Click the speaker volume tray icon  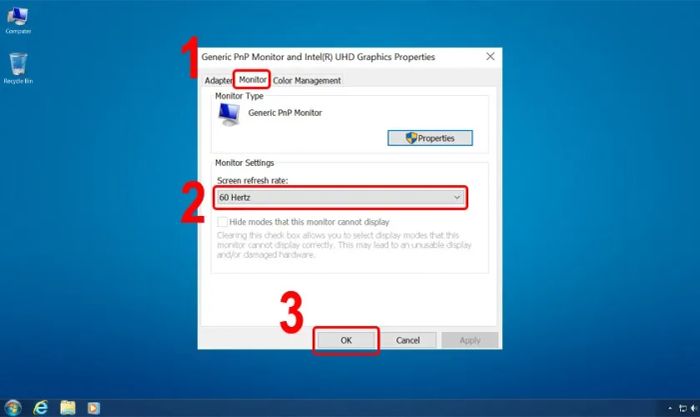pos(694,408)
